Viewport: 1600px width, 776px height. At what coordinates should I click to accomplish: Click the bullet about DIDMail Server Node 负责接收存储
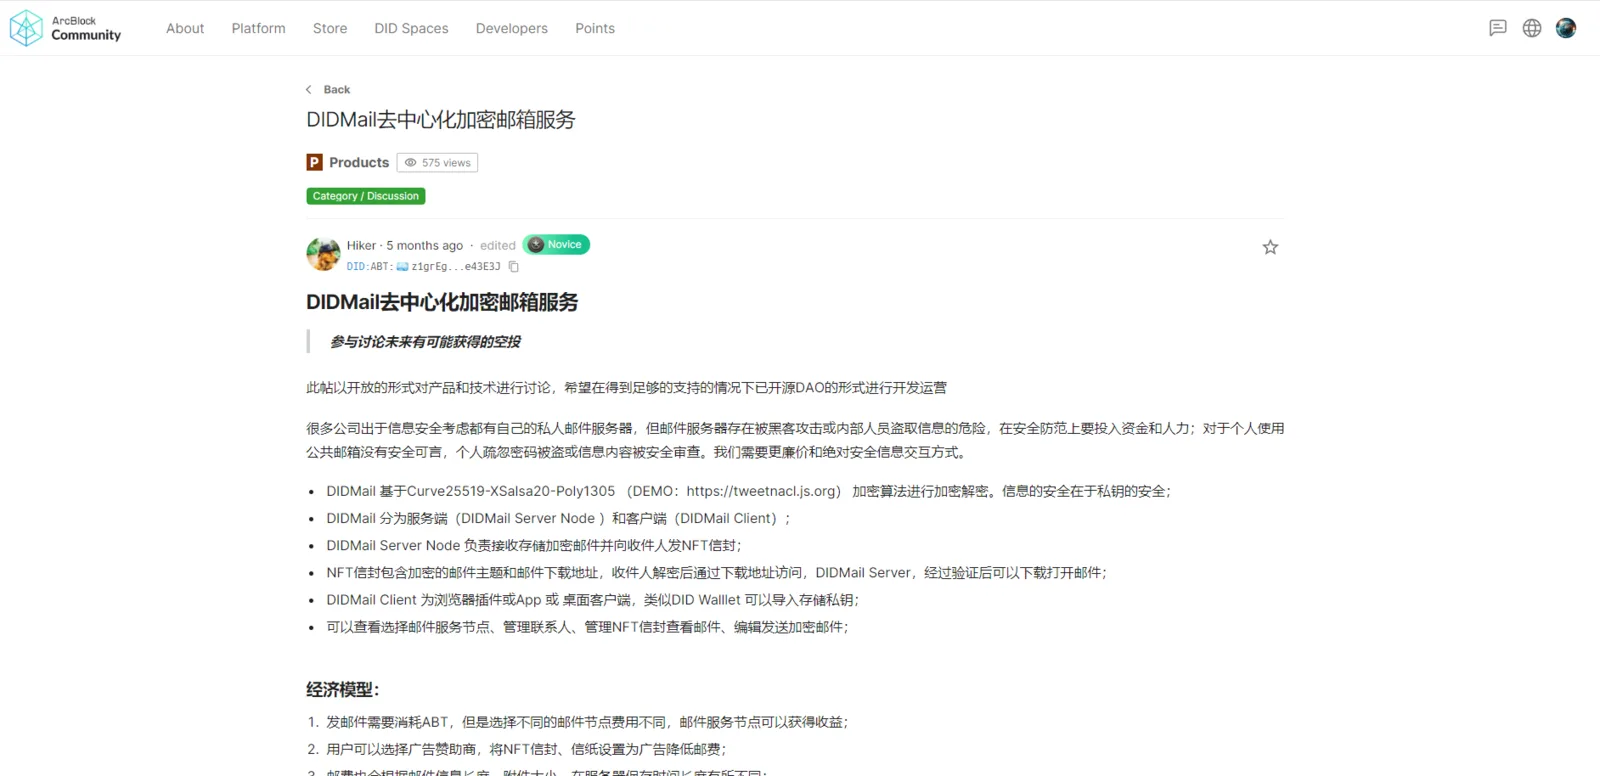pos(534,545)
